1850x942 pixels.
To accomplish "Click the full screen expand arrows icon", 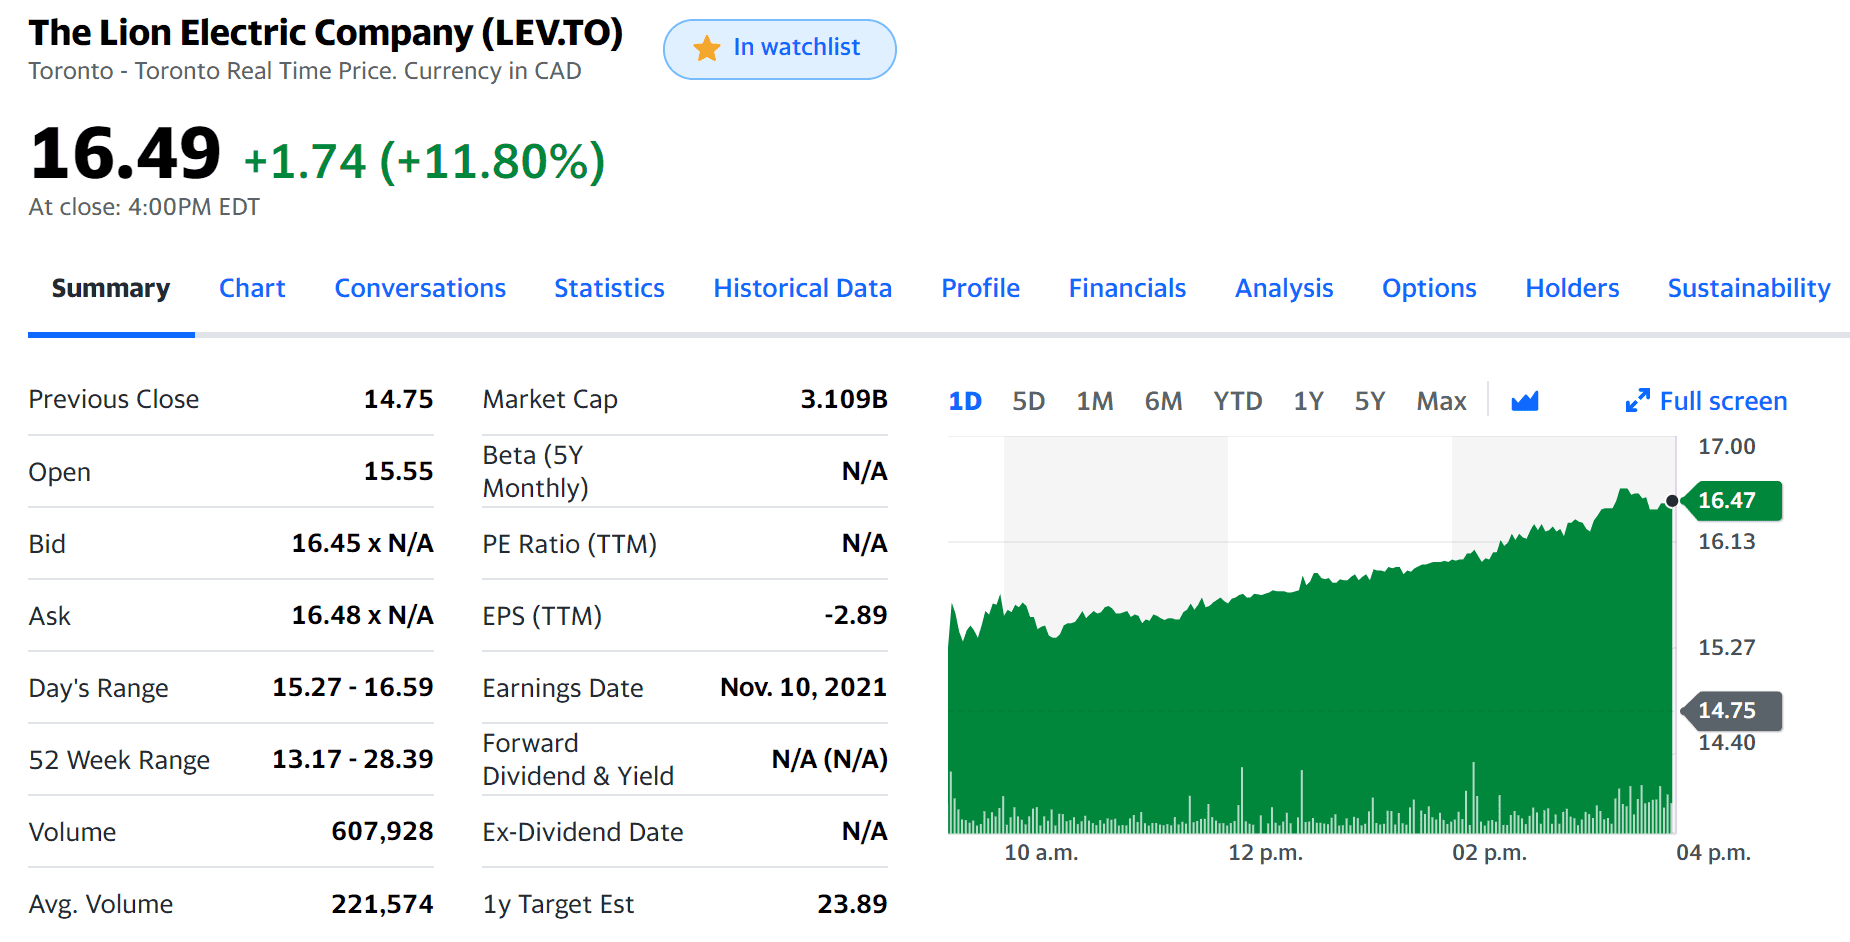I will (1638, 400).
